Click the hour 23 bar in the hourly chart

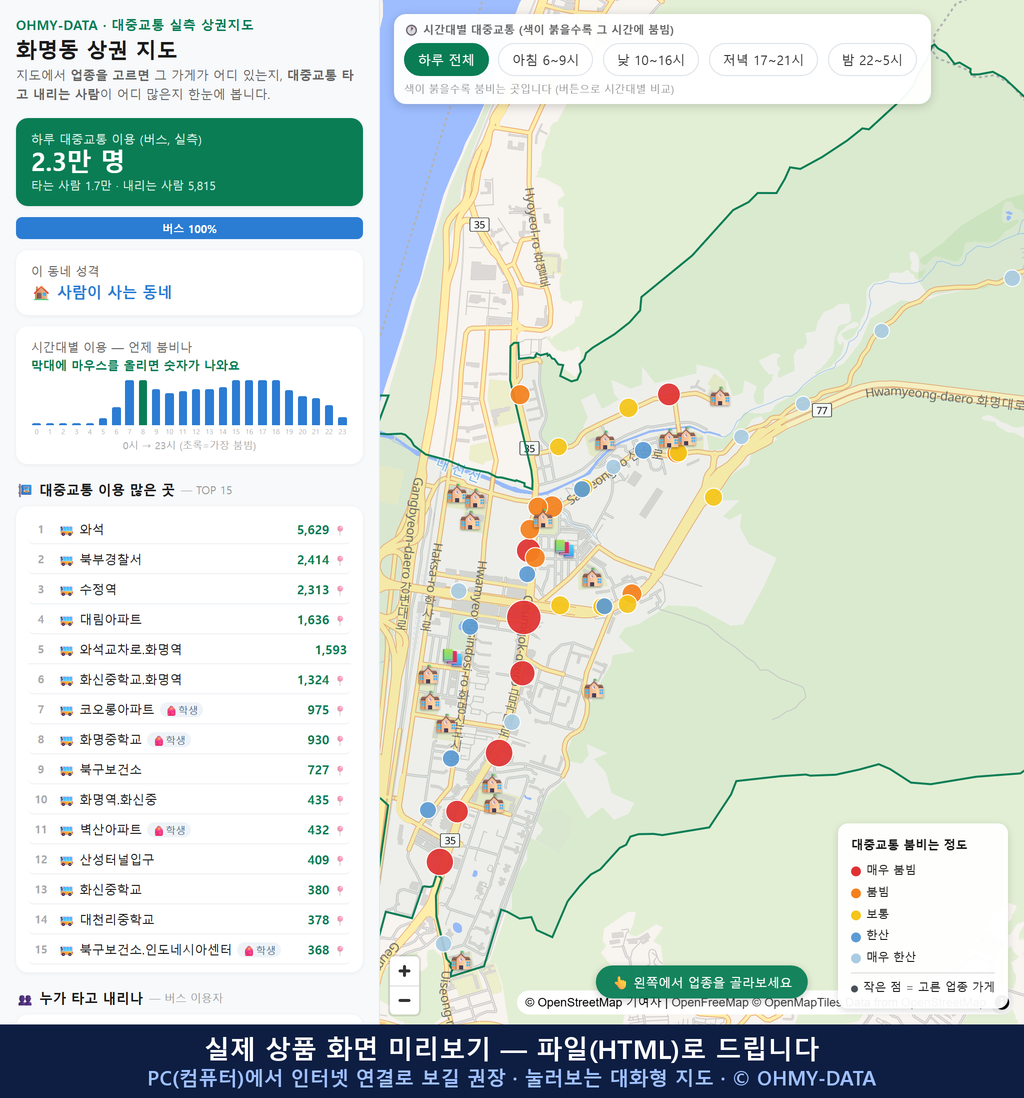click(343, 421)
